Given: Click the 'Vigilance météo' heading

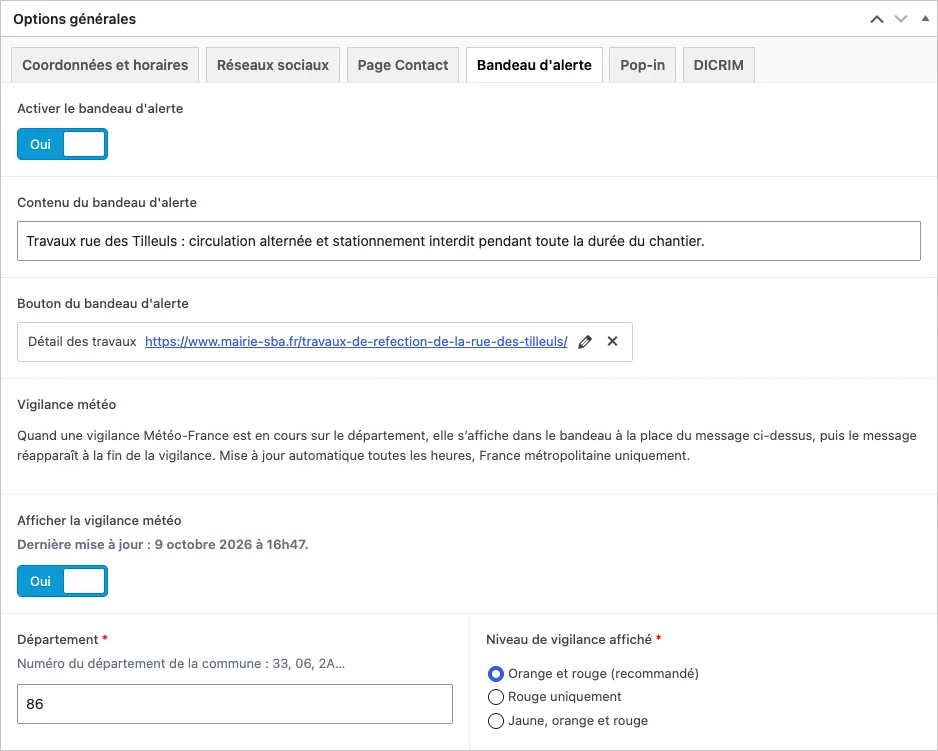Looking at the screenshot, I should coord(66,405).
